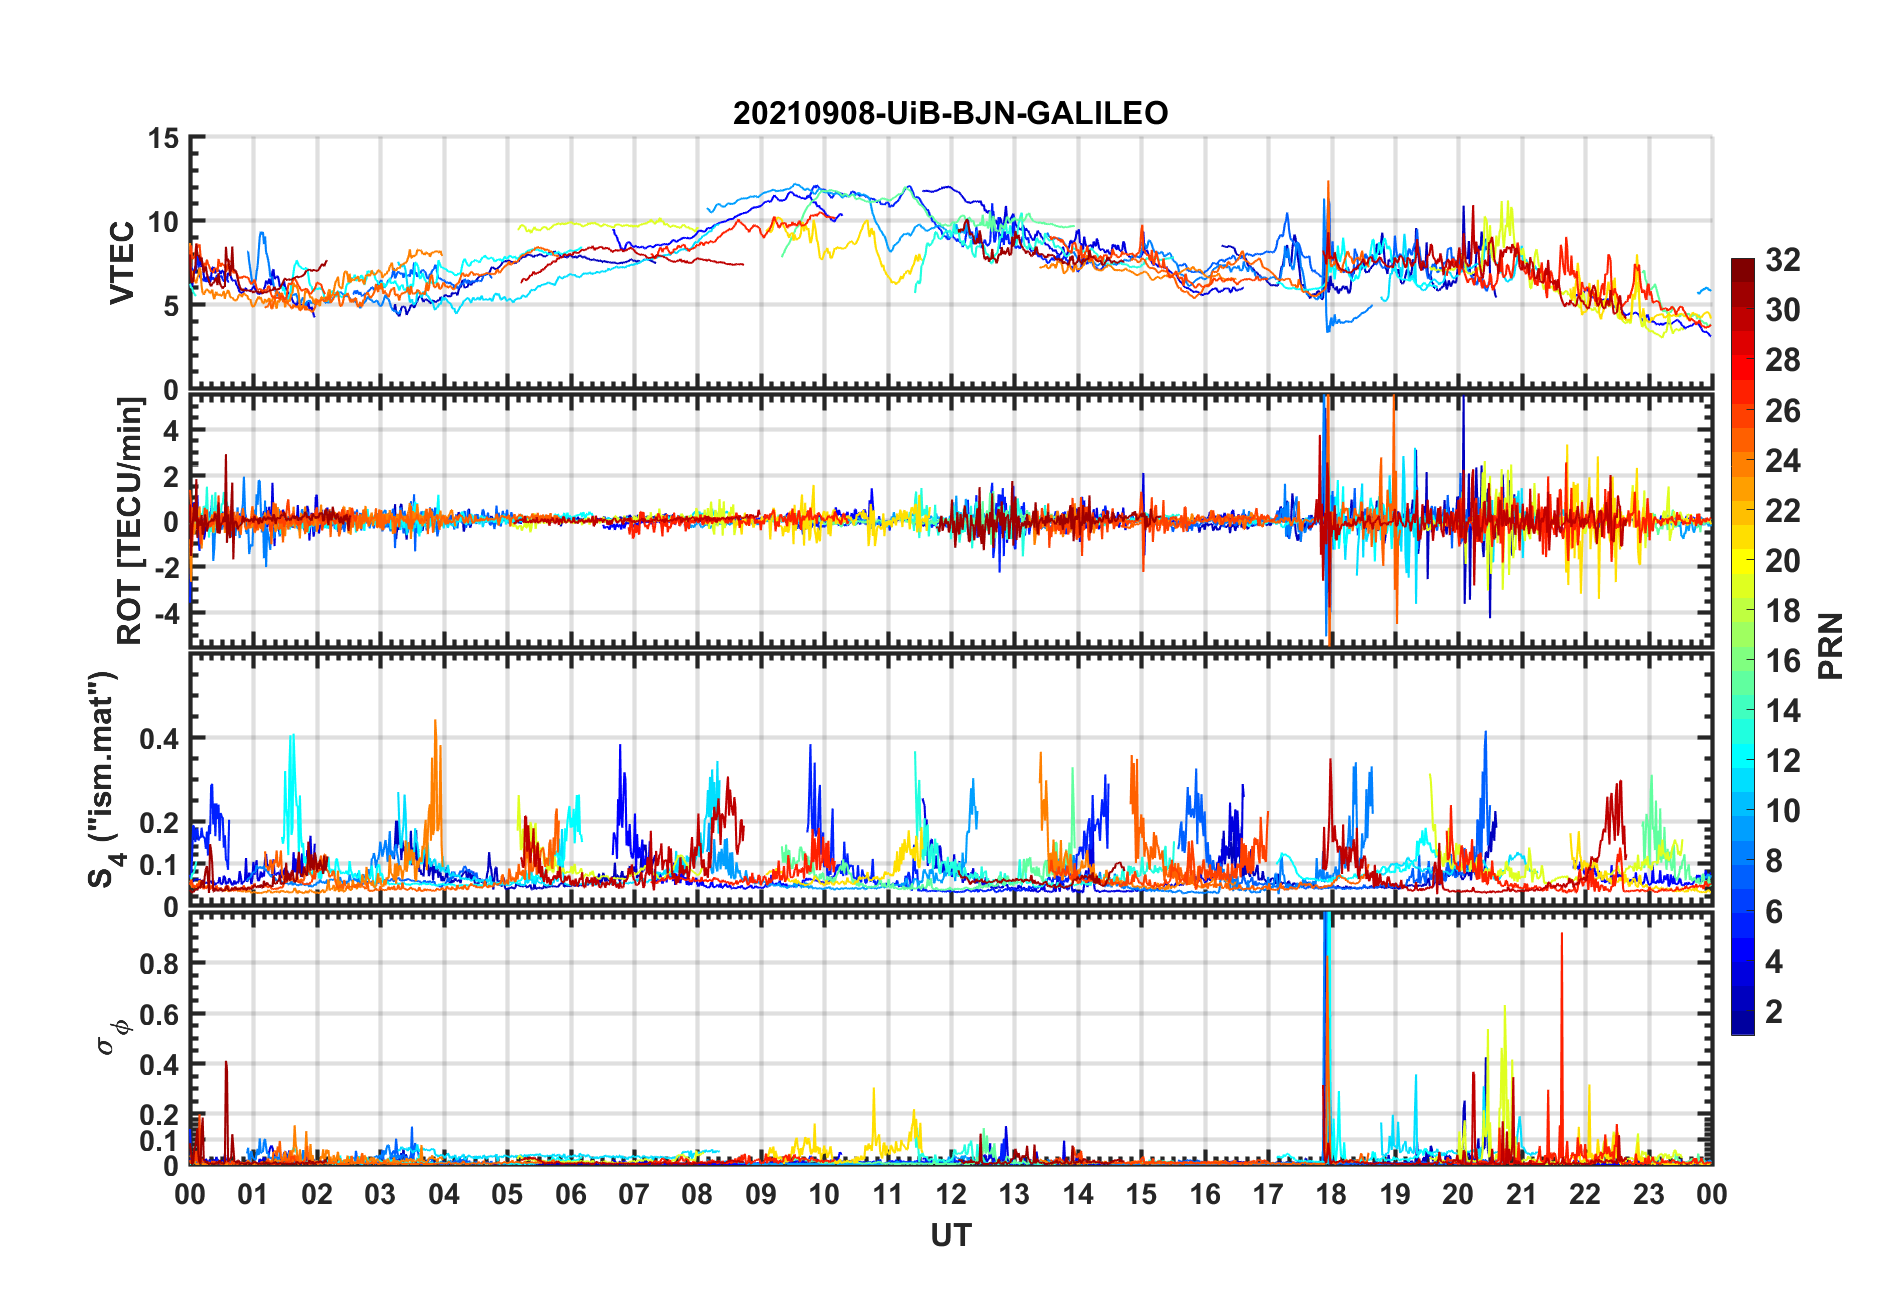
Task: Click x-axis tick label 06
Action: pyautogui.click(x=570, y=1194)
